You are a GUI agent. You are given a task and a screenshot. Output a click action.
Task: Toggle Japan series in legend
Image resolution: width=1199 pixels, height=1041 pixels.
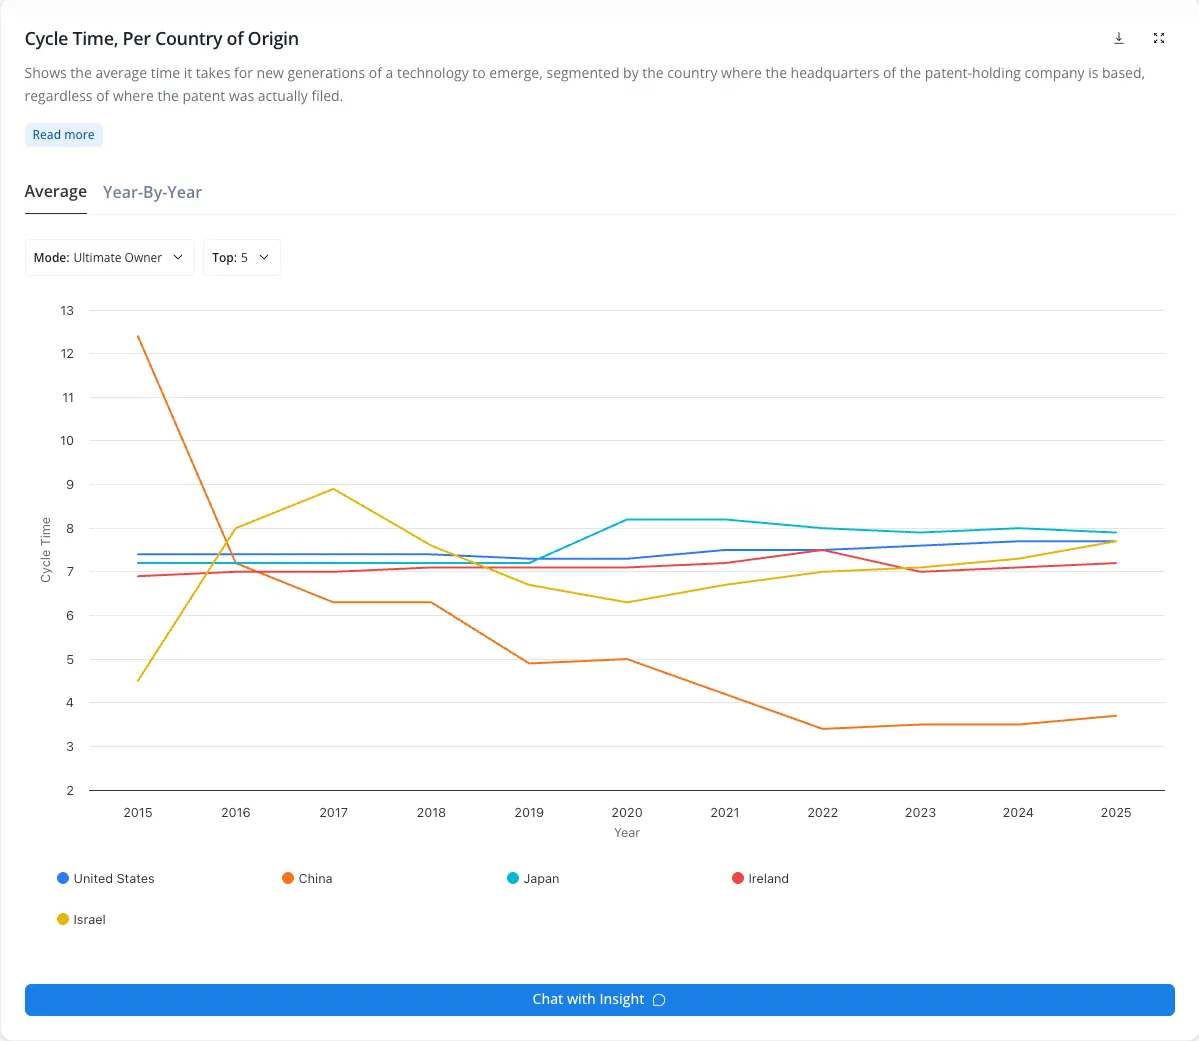533,878
